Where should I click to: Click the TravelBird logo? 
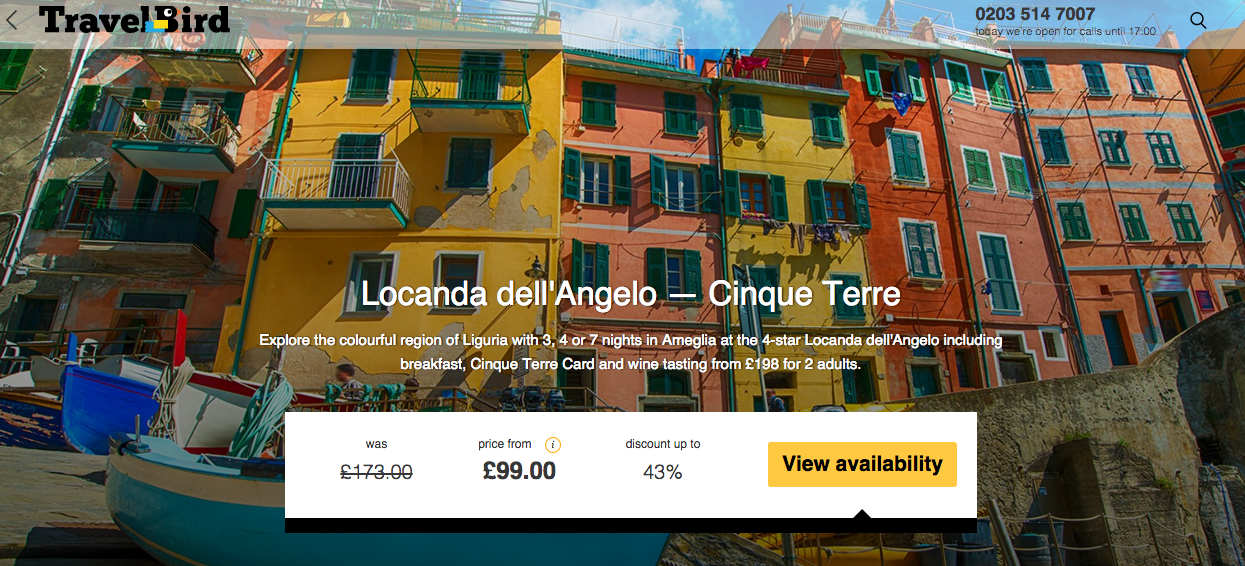(134, 19)
